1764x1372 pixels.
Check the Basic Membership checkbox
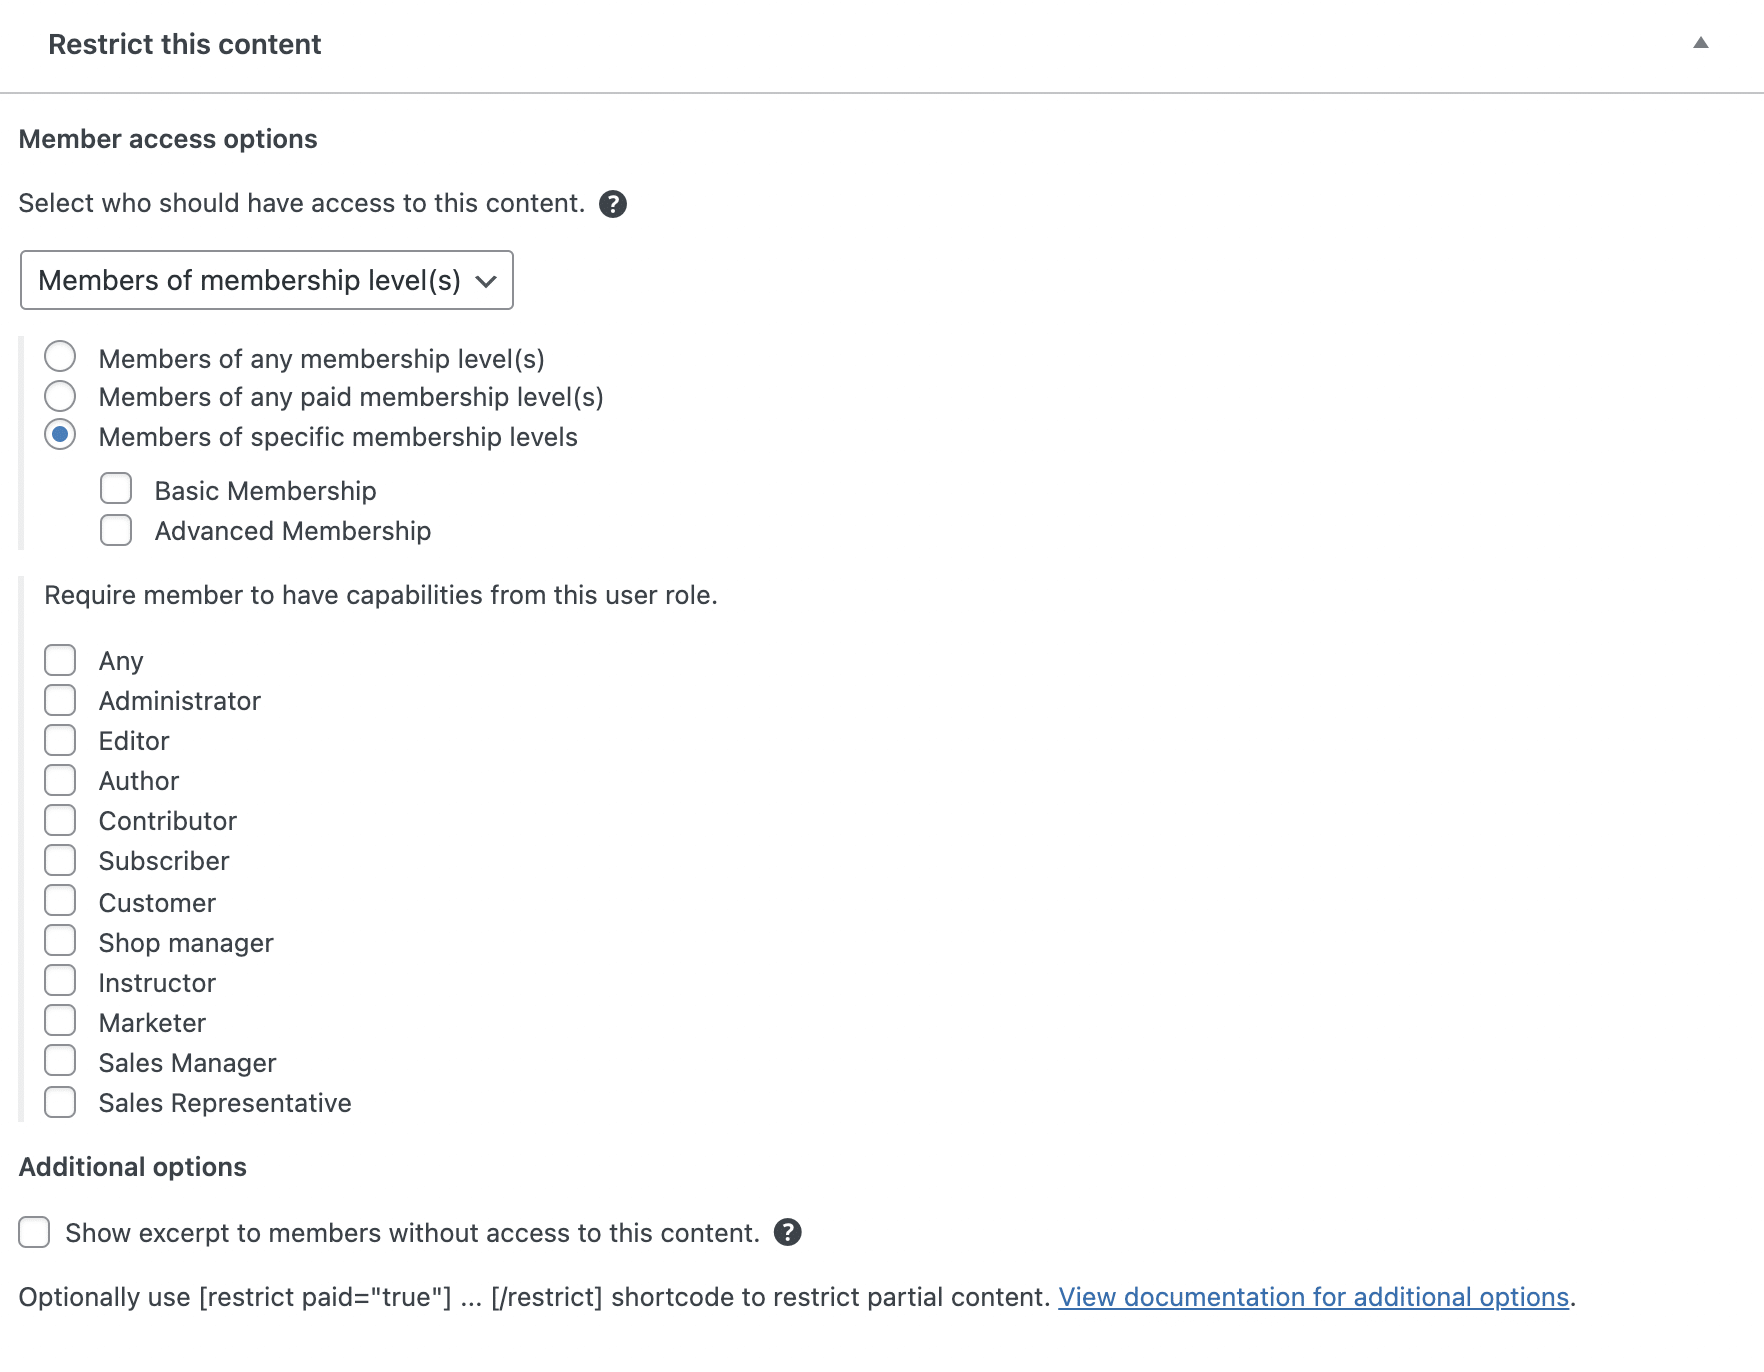pyautogui.click(x=115, y=488)
